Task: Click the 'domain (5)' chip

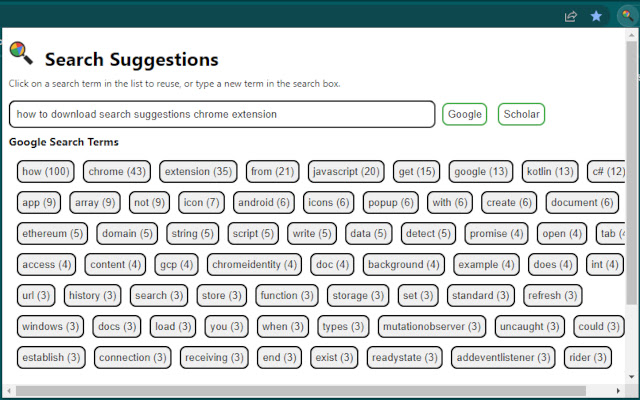Action: click(x=127, y=233)
